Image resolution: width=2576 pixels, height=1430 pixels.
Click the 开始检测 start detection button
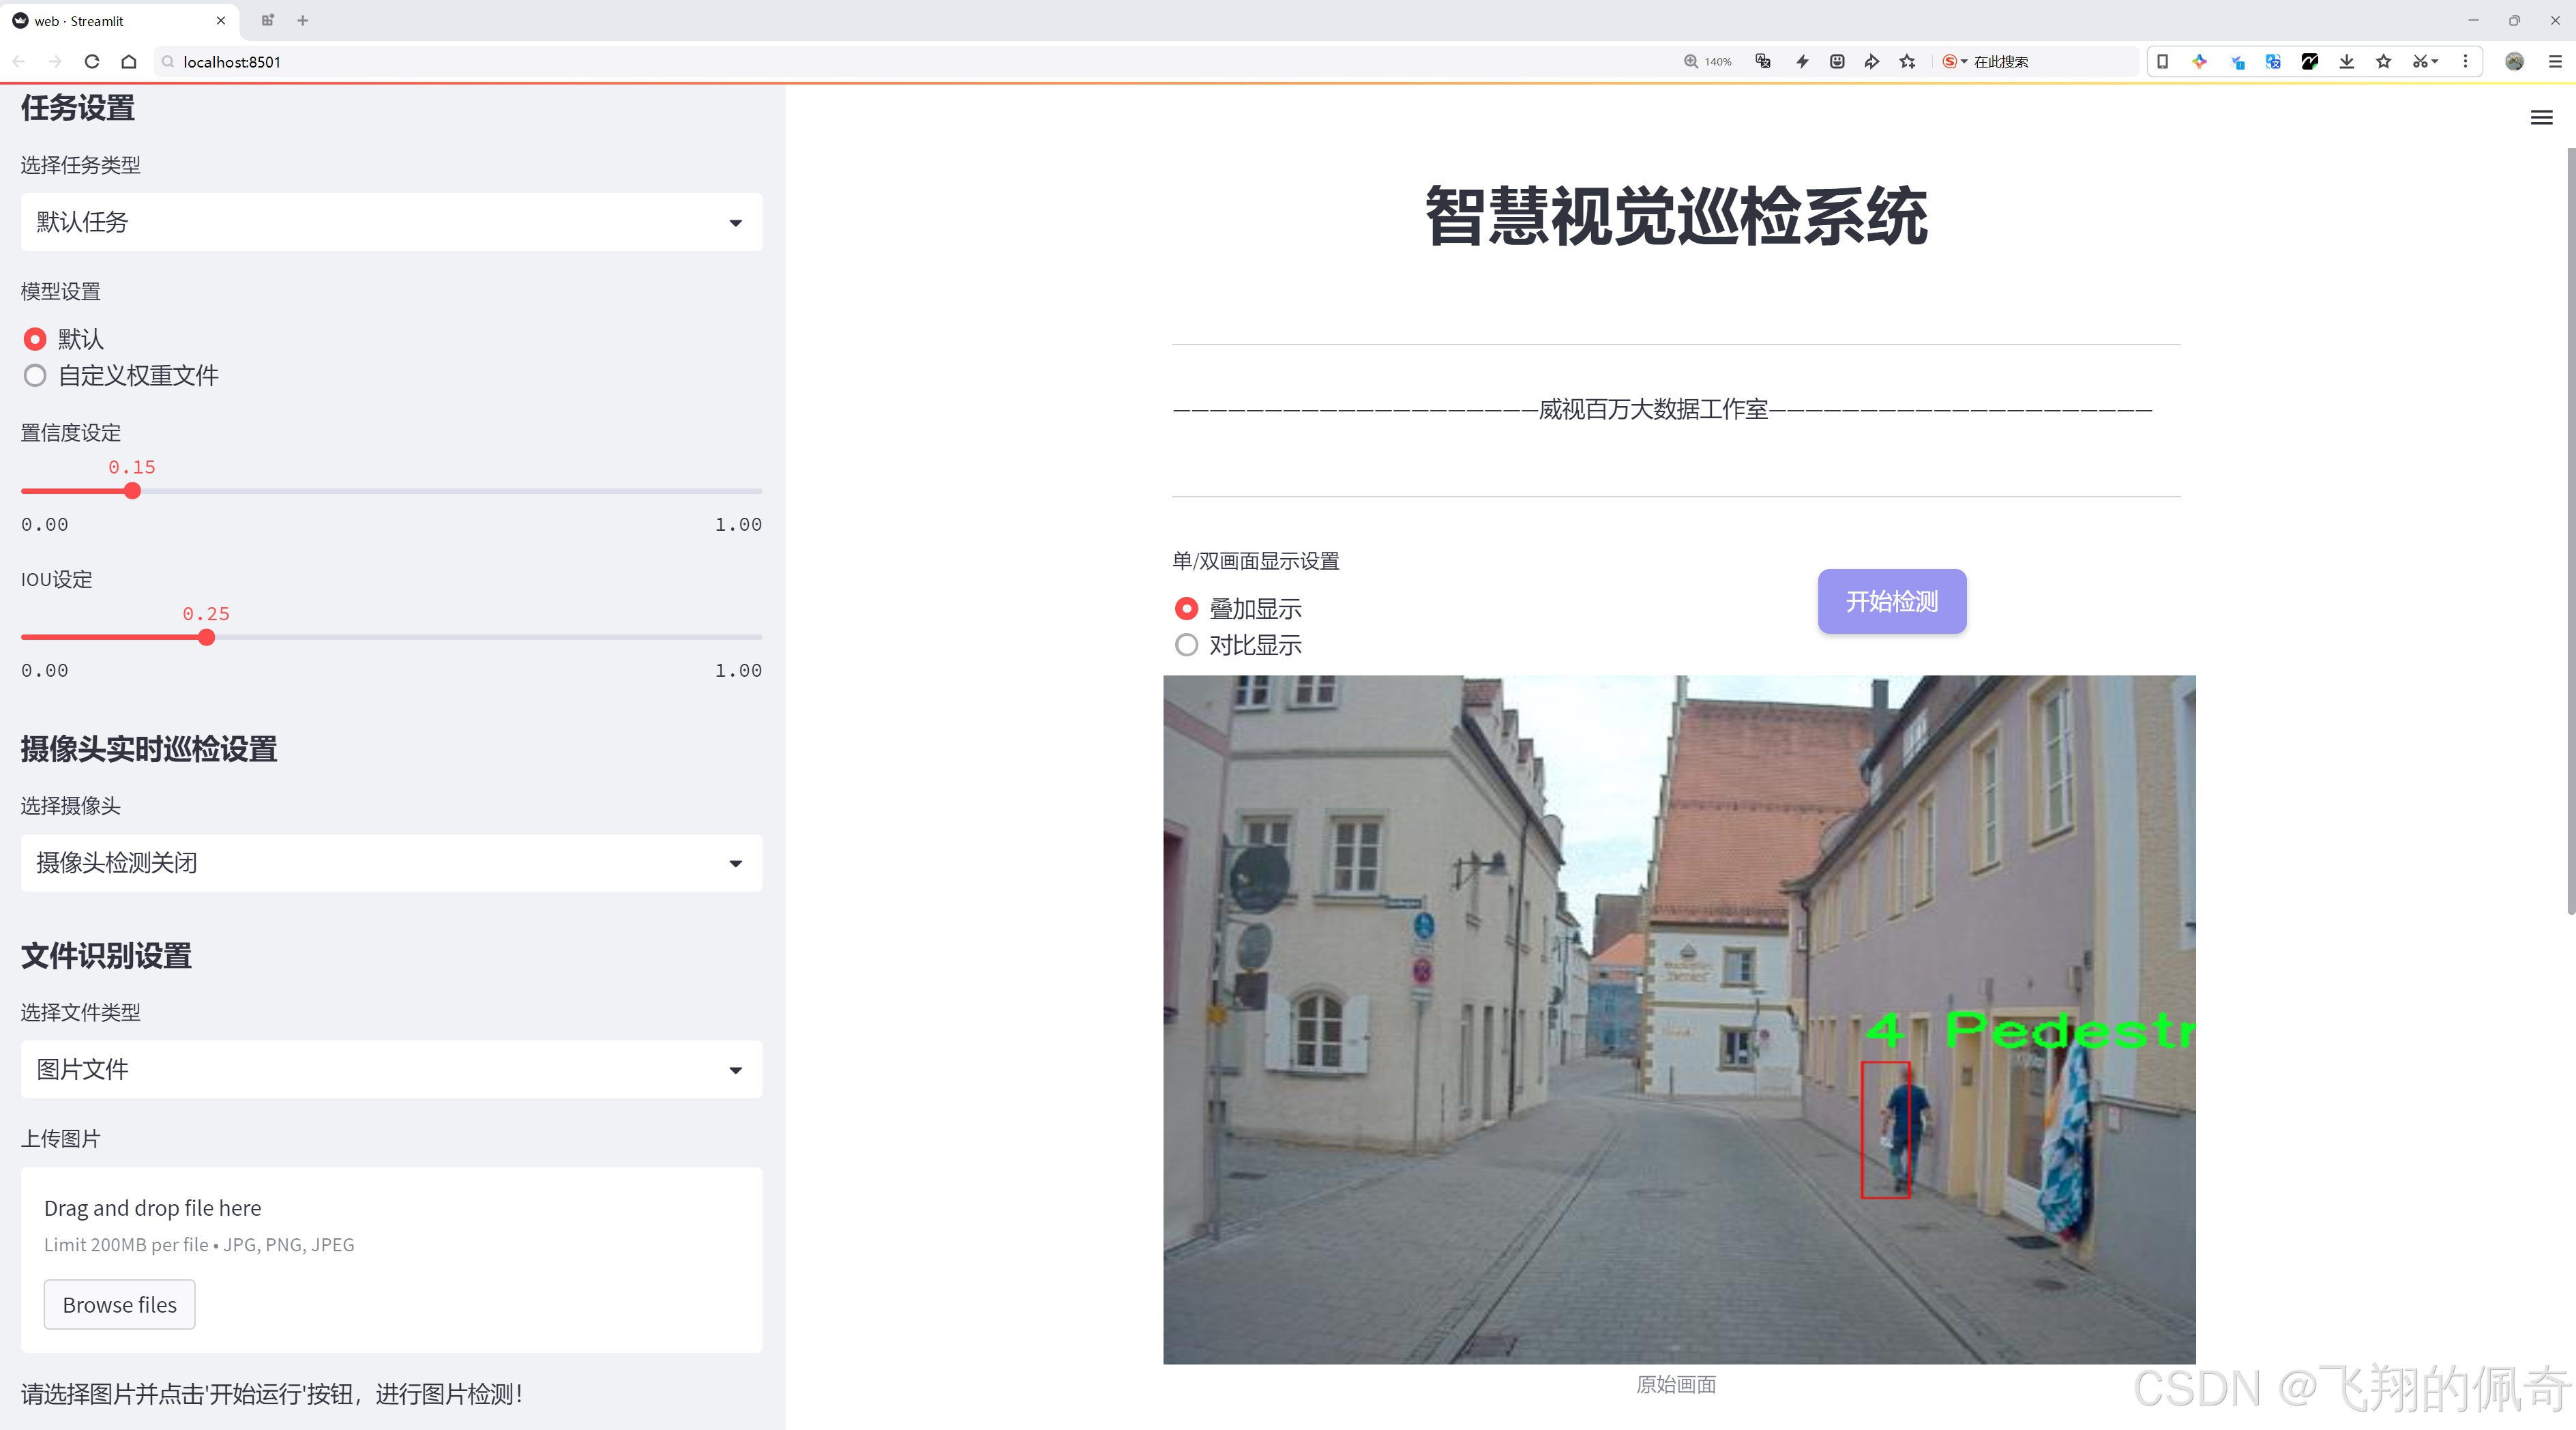(x=1891, y=601)
